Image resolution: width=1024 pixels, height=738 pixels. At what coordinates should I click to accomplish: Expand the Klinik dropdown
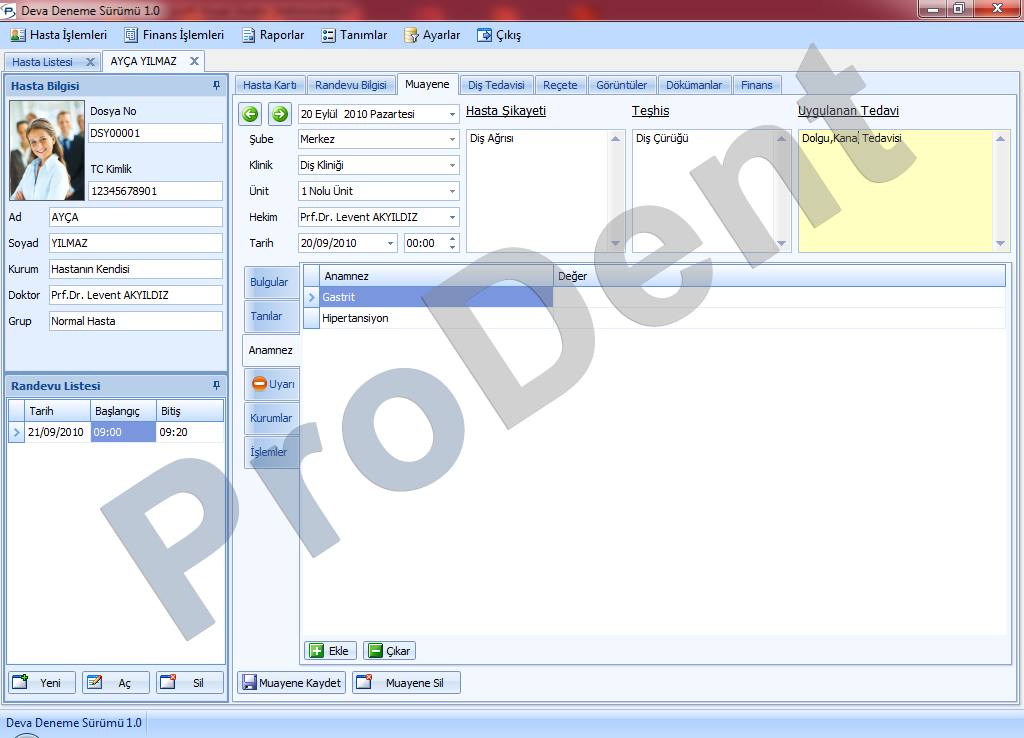tap(452, 165)
